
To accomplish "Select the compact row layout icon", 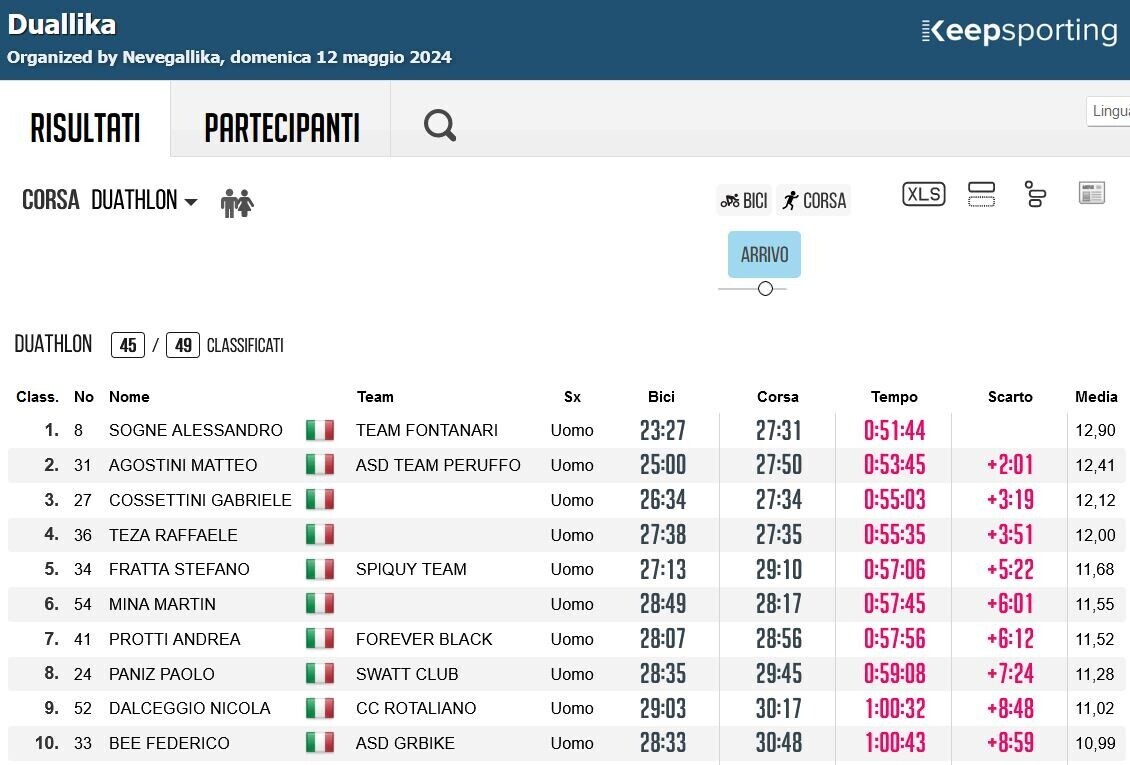I will 981,194.
